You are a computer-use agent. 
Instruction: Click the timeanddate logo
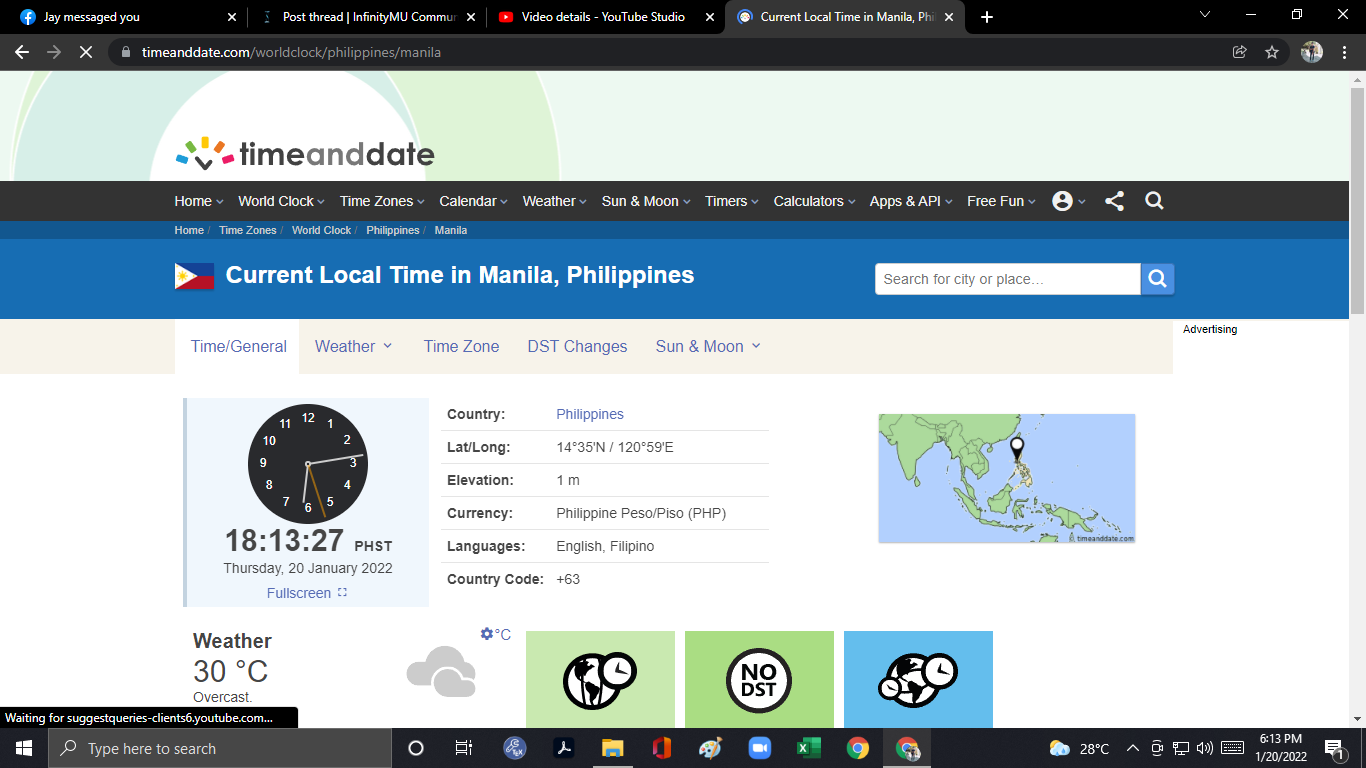pos(305,154)
